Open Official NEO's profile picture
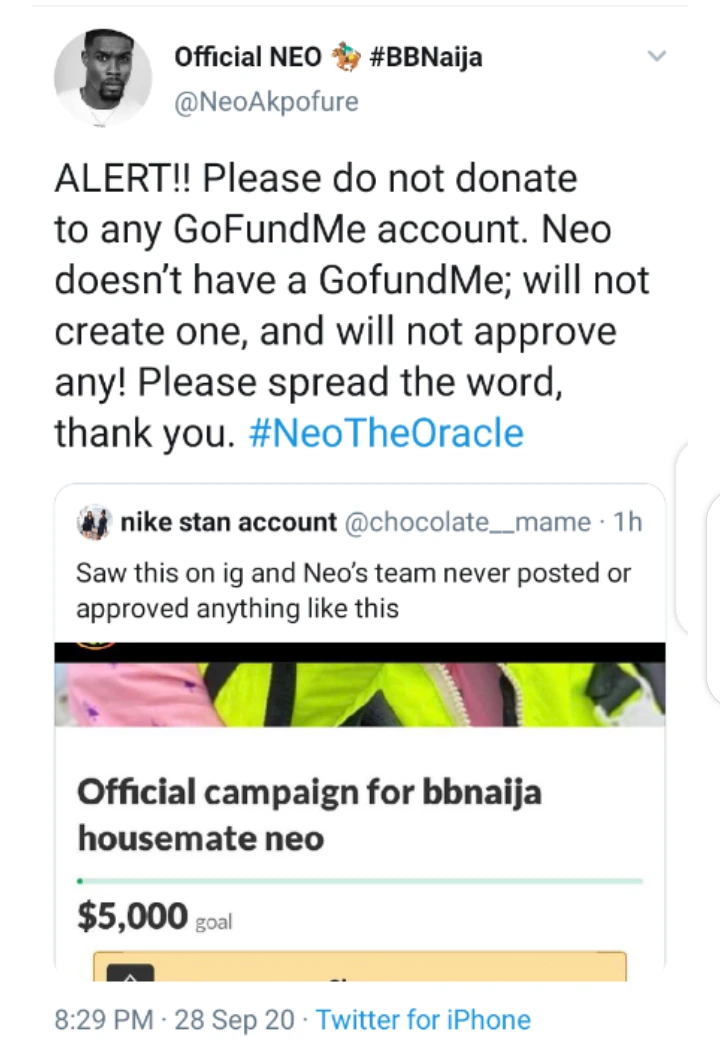The image size is (720, 1054). (103, 77)
